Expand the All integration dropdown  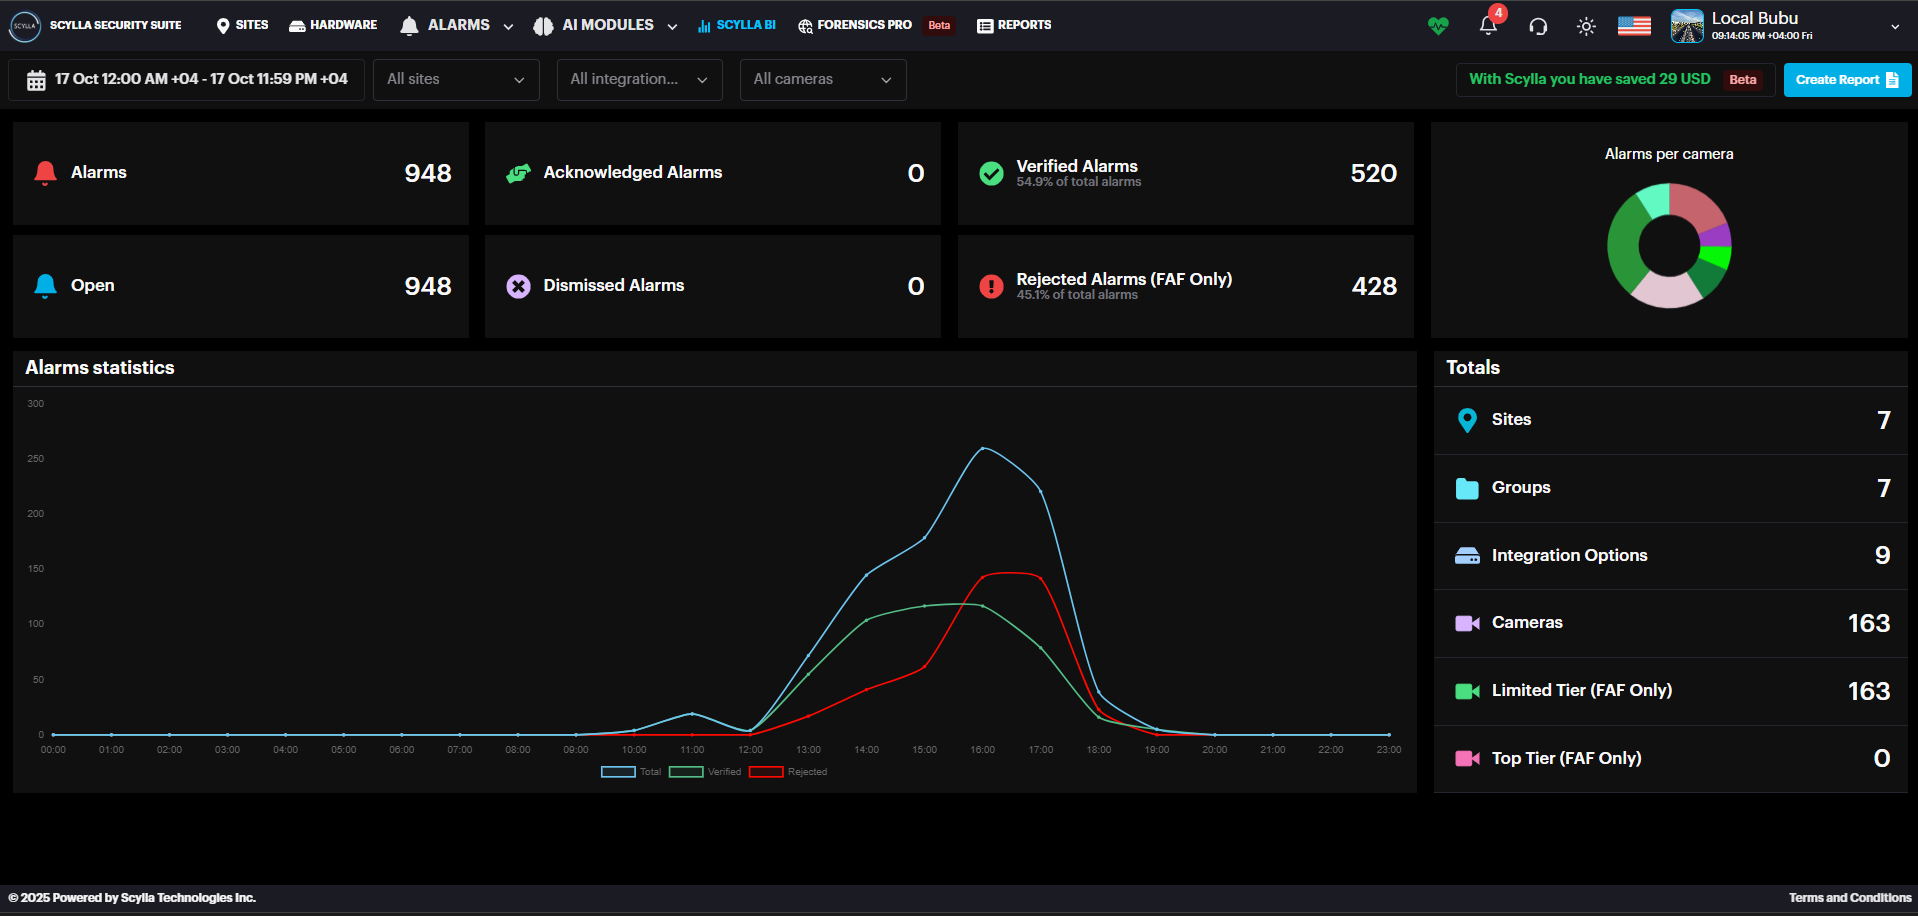(x=639, y=80)
